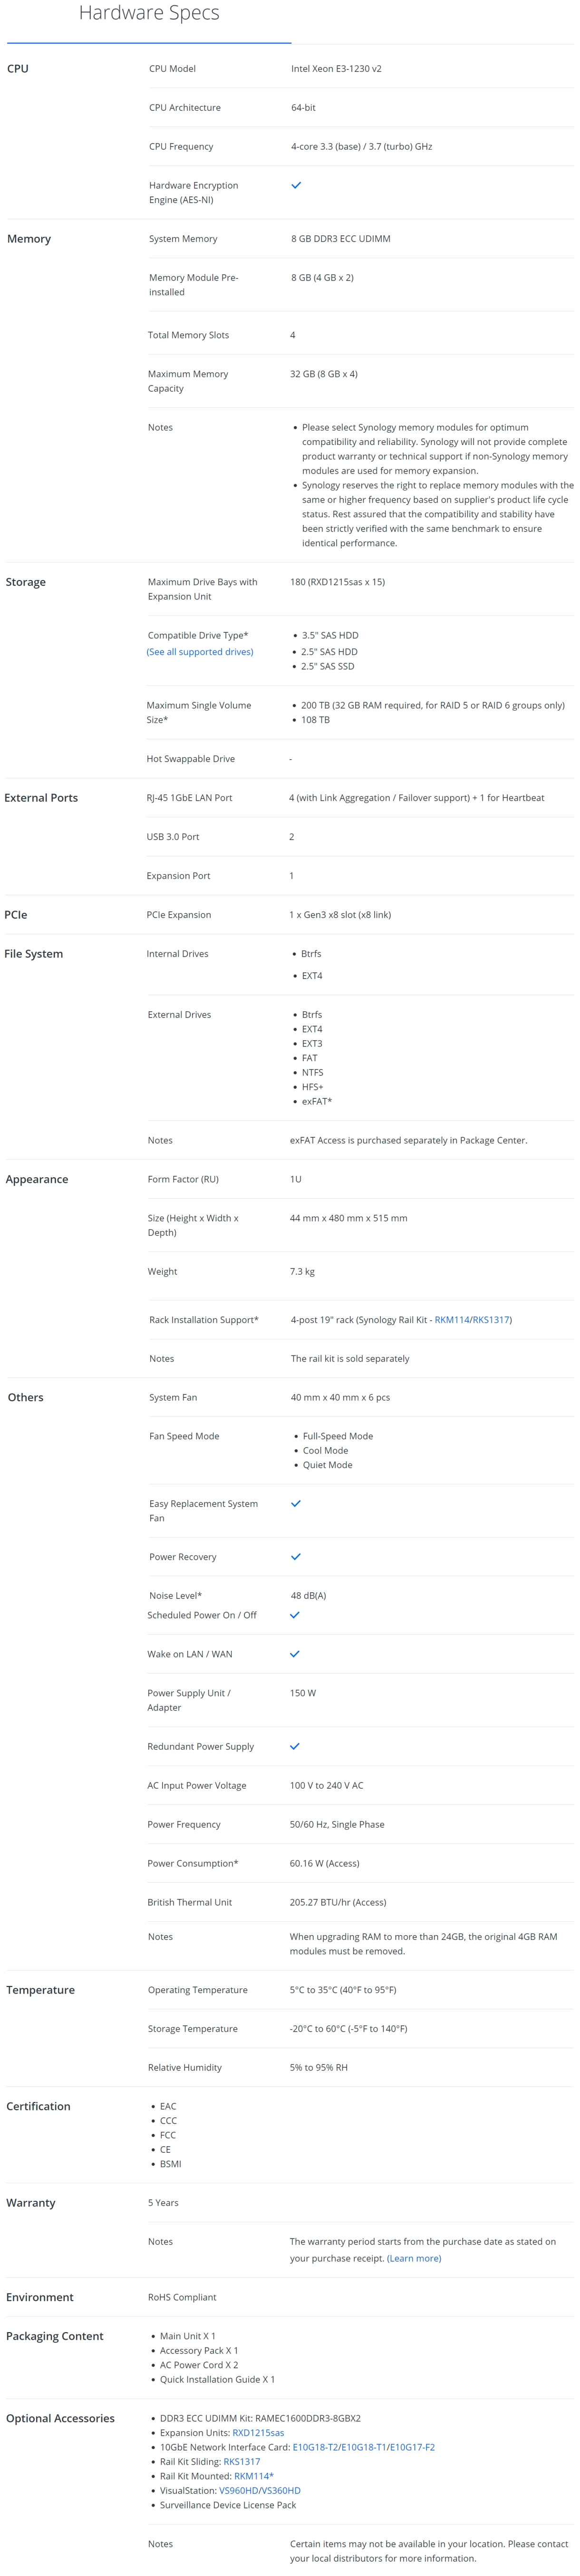Open the RKM114 mounted rail kit link
The width and height of the screenshot is (580, 2576).
pyautogui.click(x=254, y=2476)
